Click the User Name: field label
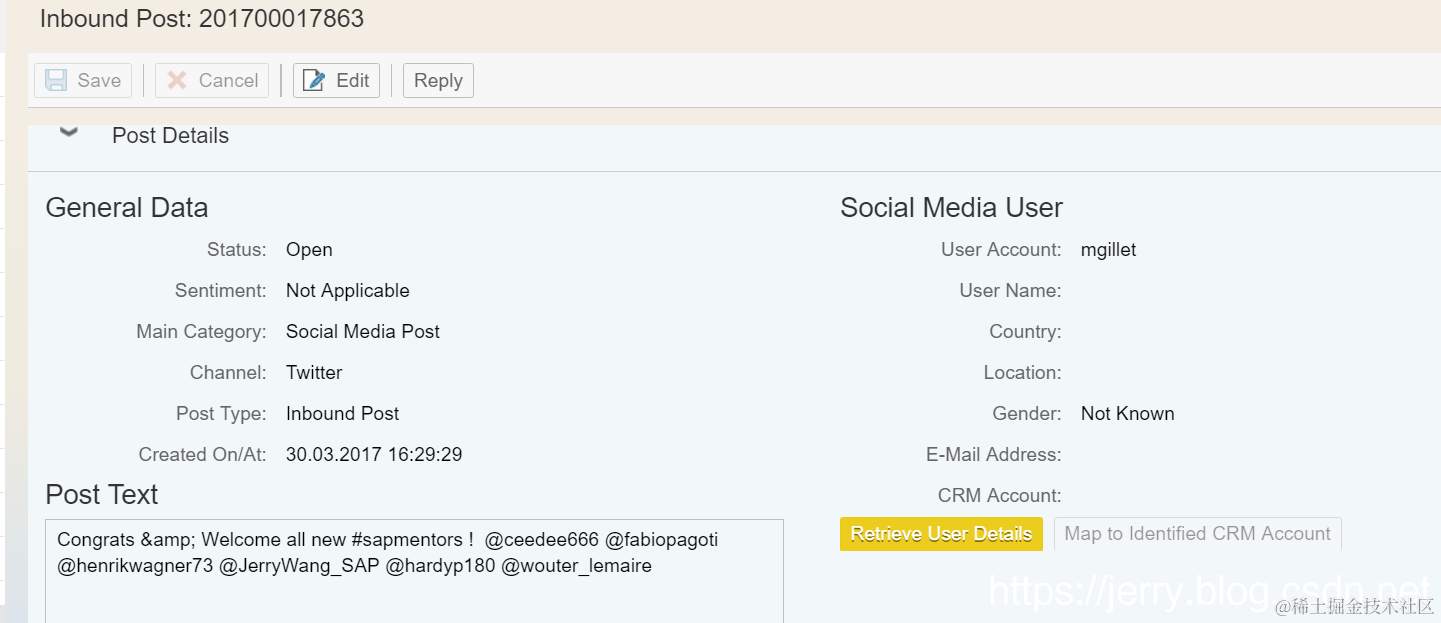This screenshot has width=1441, height=623. (x=1010, y=291)
